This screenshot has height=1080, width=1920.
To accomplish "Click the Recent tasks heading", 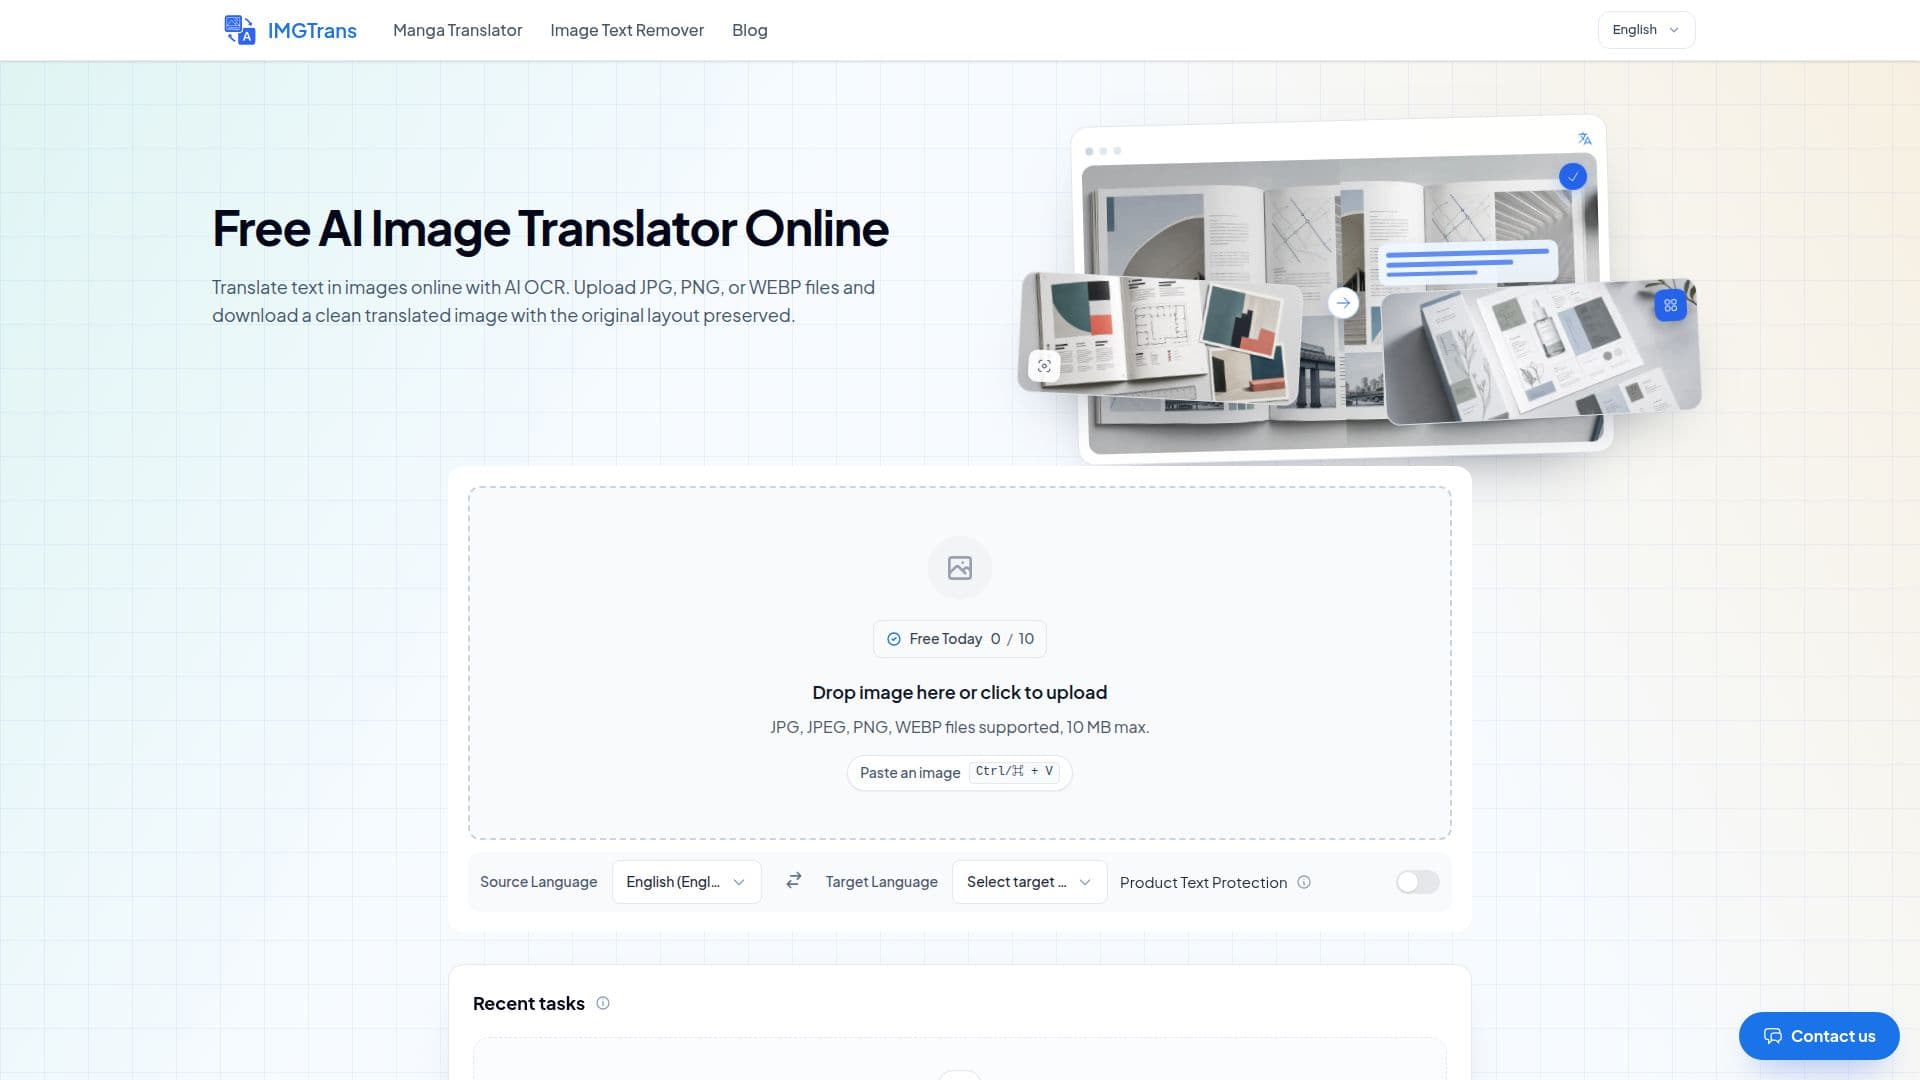I will click(x=529, y=1003).
